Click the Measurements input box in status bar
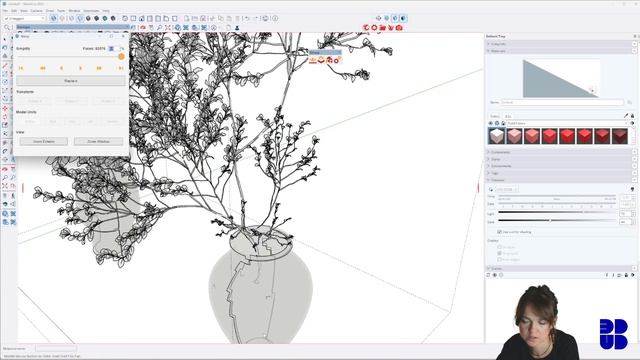The height and width of the screenshot is (360, 640). point(56,349)
